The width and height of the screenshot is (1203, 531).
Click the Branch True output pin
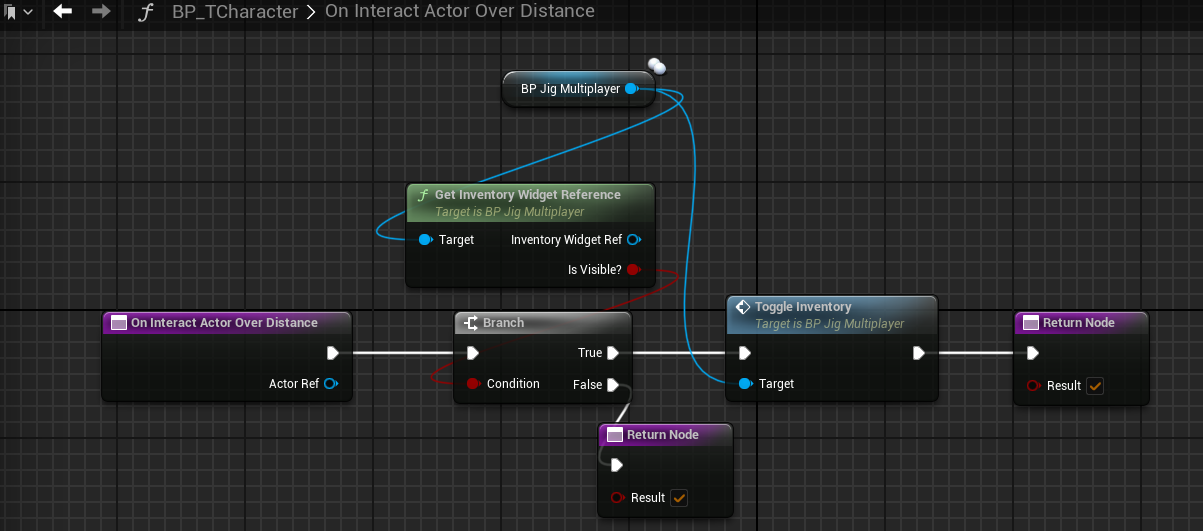612,352
